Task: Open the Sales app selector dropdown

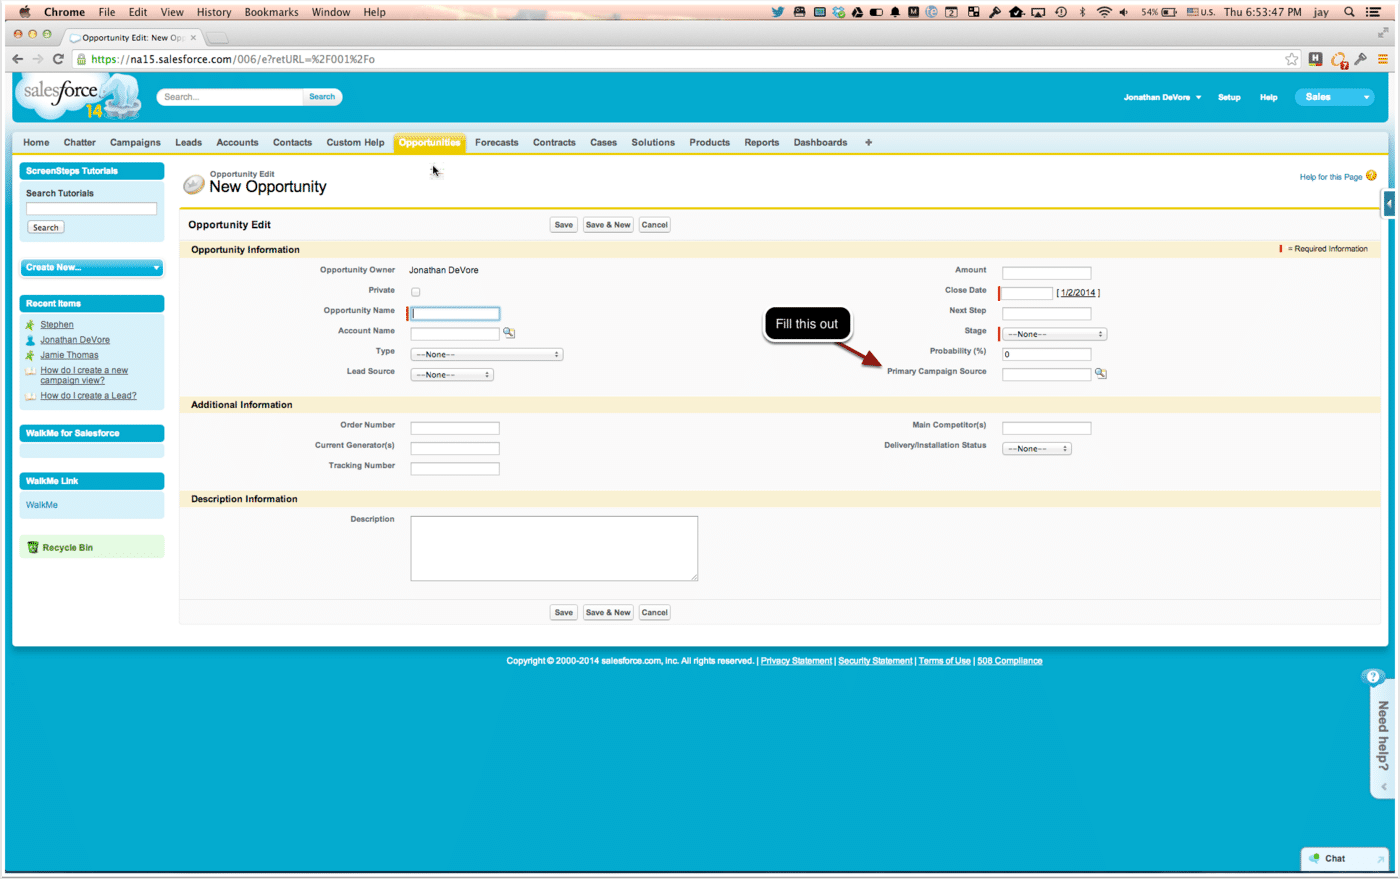Action: point(1334,96)
